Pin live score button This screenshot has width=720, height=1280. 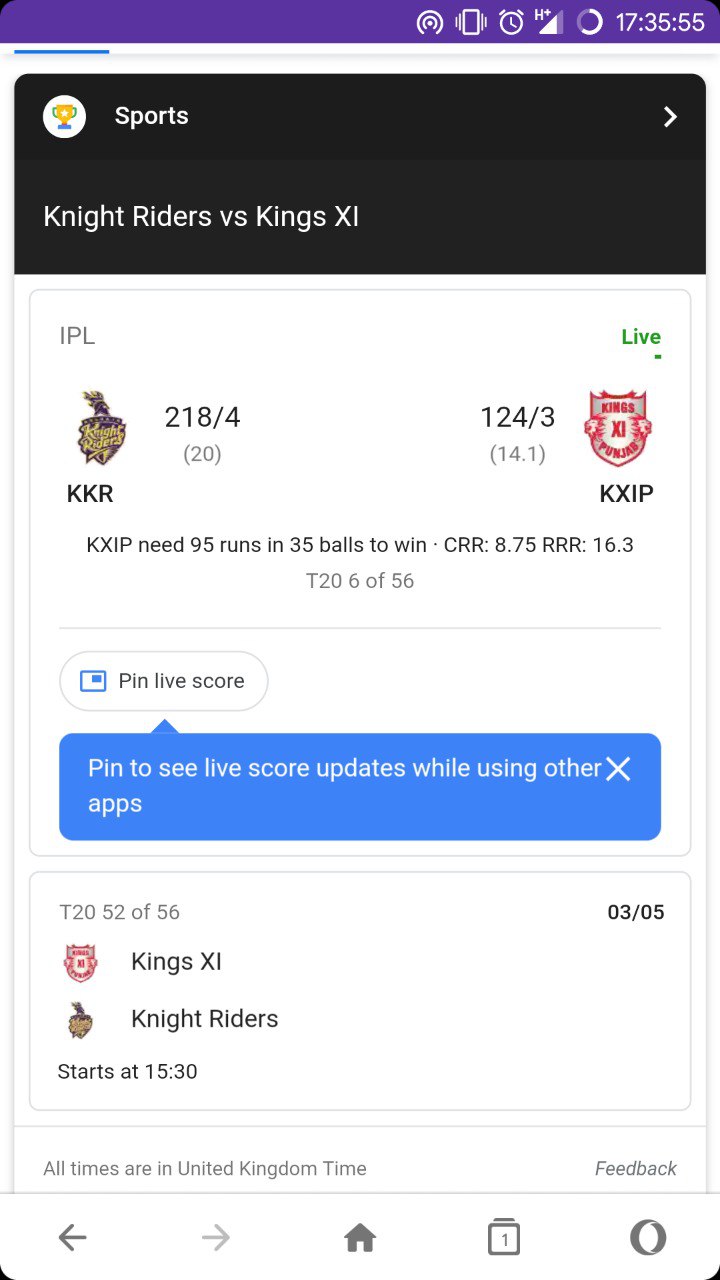coord(163,681)
